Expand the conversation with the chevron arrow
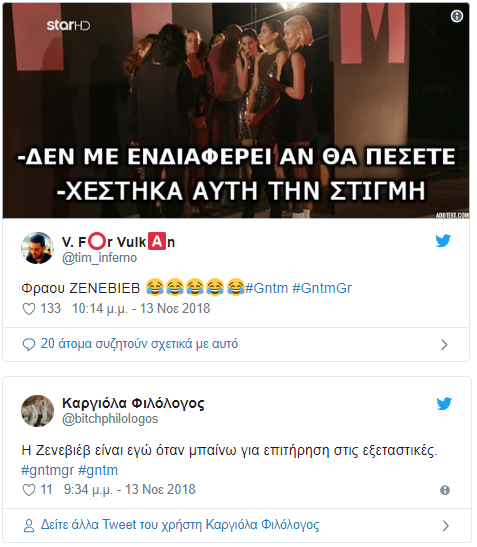 (444, 345)
